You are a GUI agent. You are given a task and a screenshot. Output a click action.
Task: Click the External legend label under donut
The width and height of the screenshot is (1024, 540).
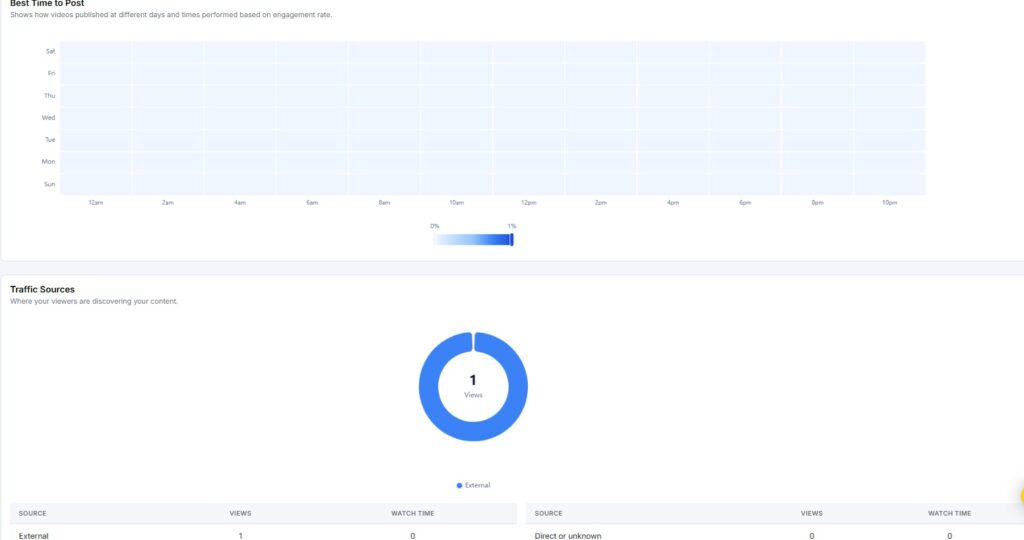(477, 485)
